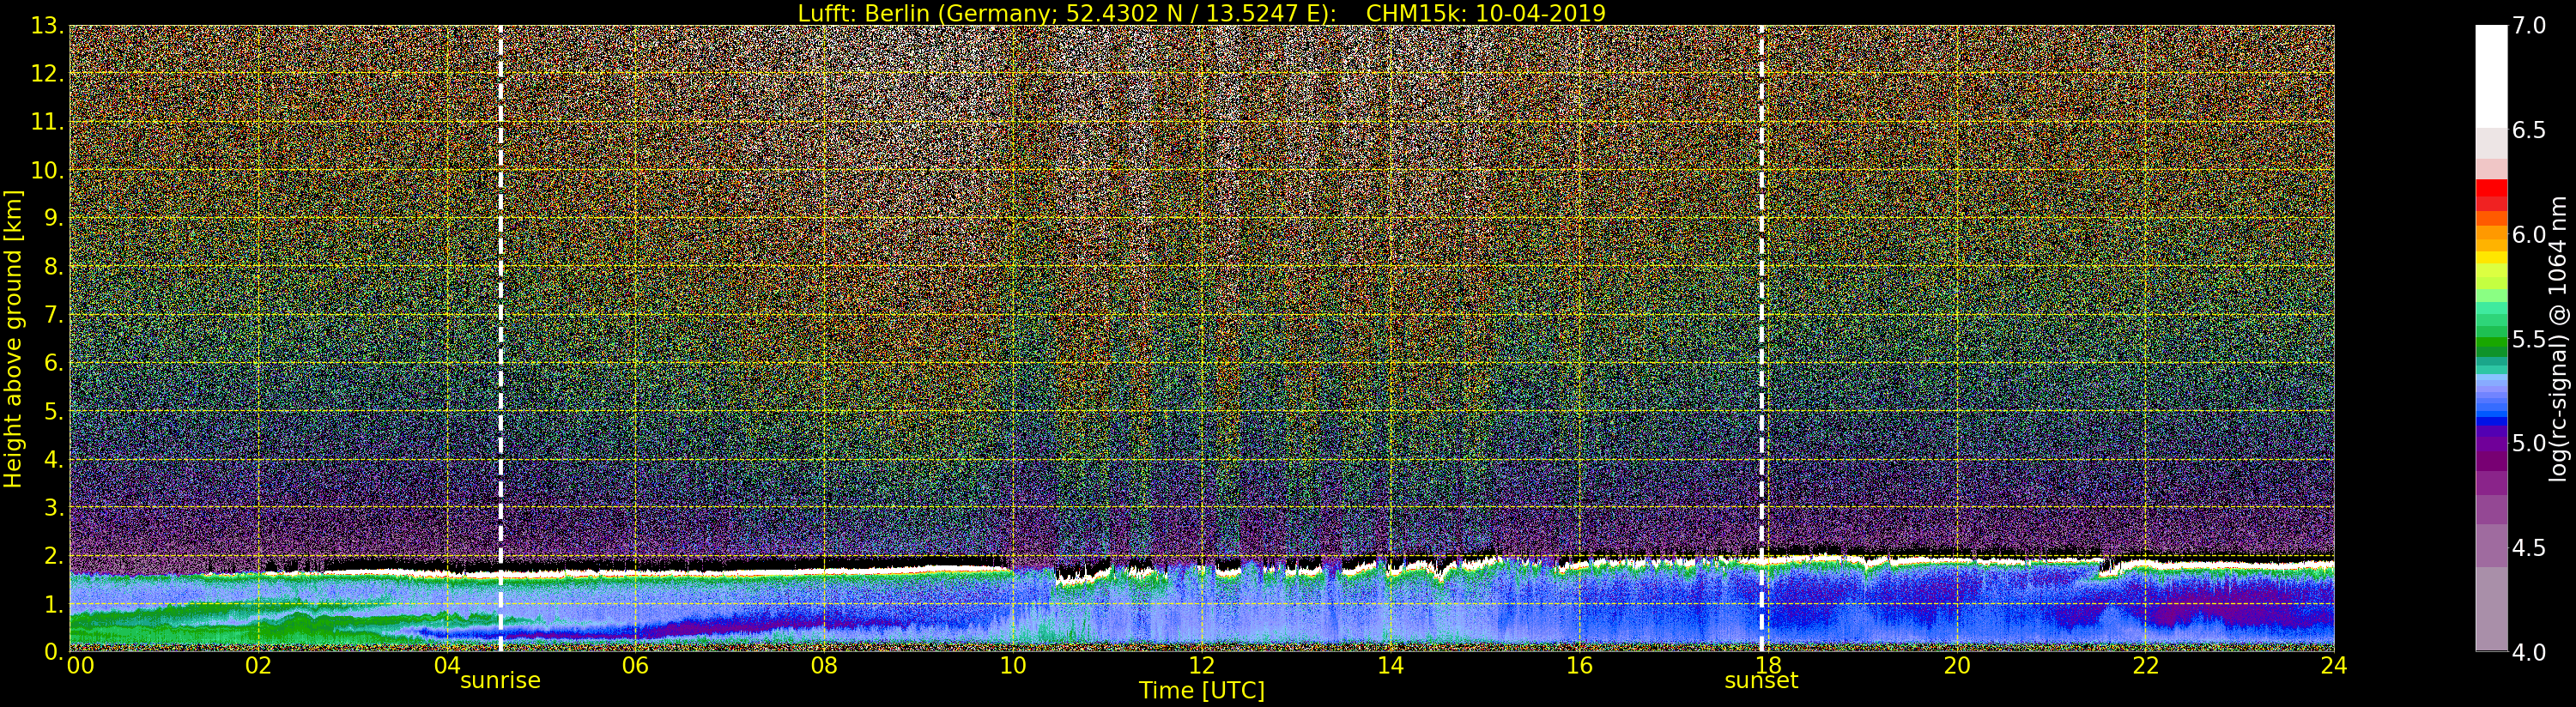Click the 08 hour tick on time axis
This screenshot has height=707, width=2576.
[x=824, y=666]
